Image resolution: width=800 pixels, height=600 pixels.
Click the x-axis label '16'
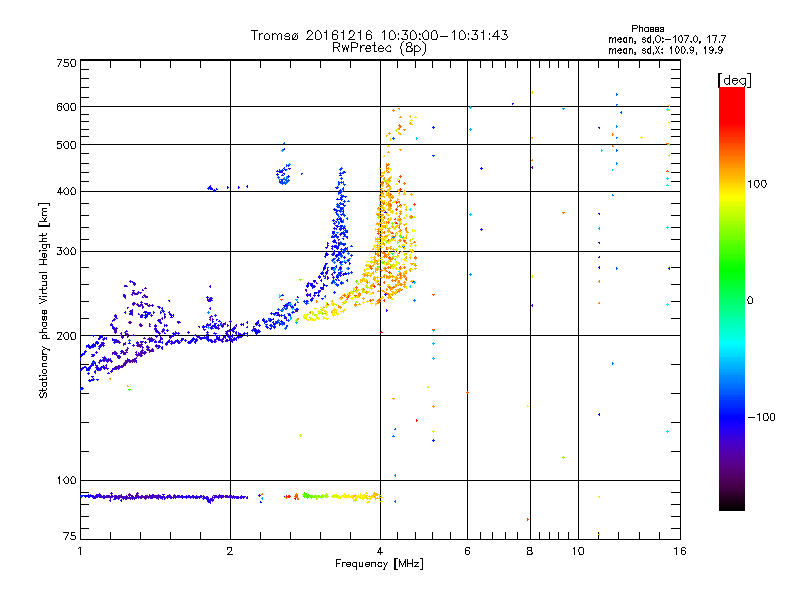coord(680,551)
